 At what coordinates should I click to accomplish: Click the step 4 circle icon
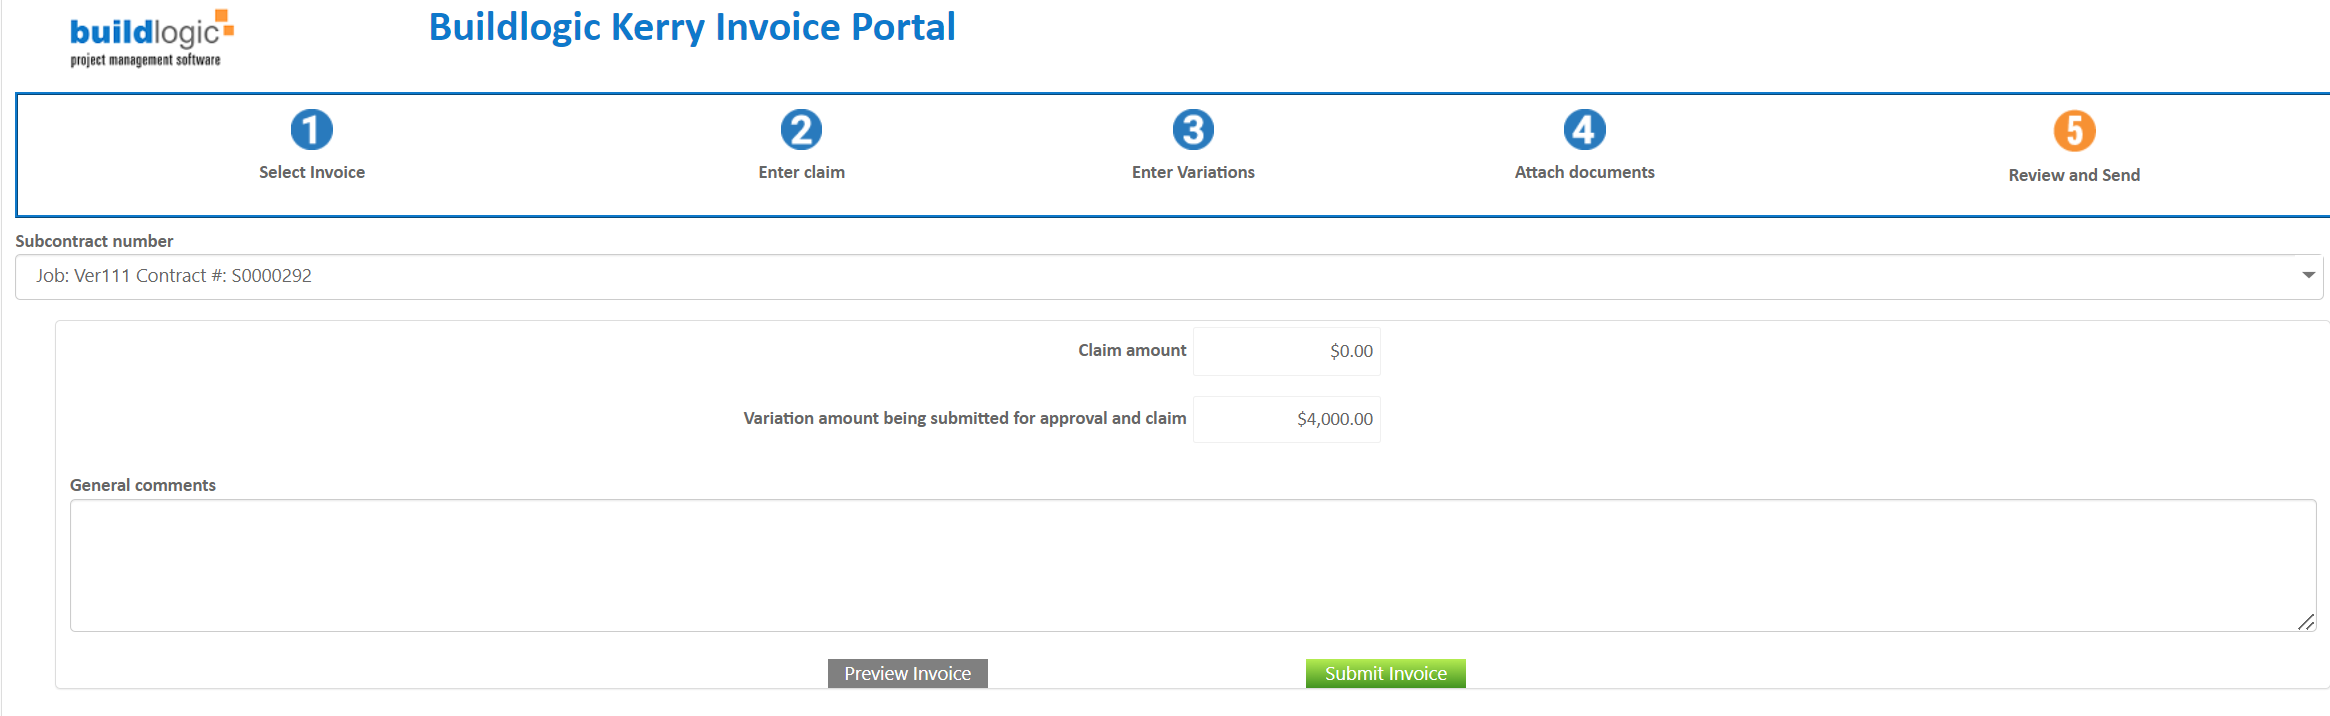(1584, 130)
